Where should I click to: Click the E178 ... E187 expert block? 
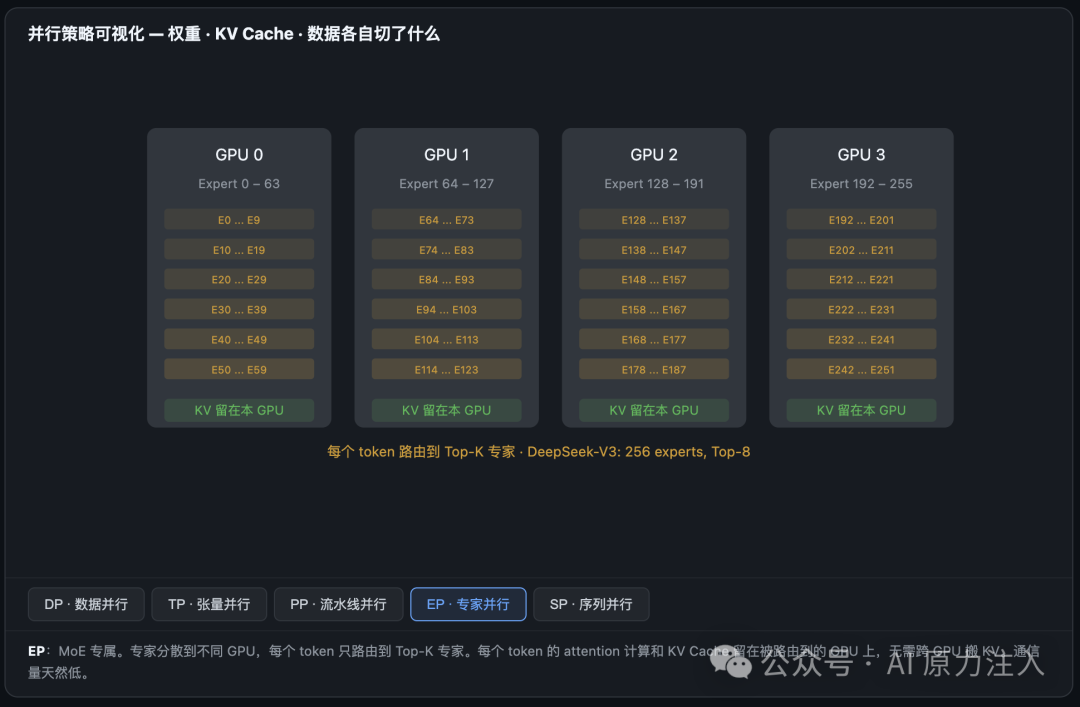click(x=654, y=369)
